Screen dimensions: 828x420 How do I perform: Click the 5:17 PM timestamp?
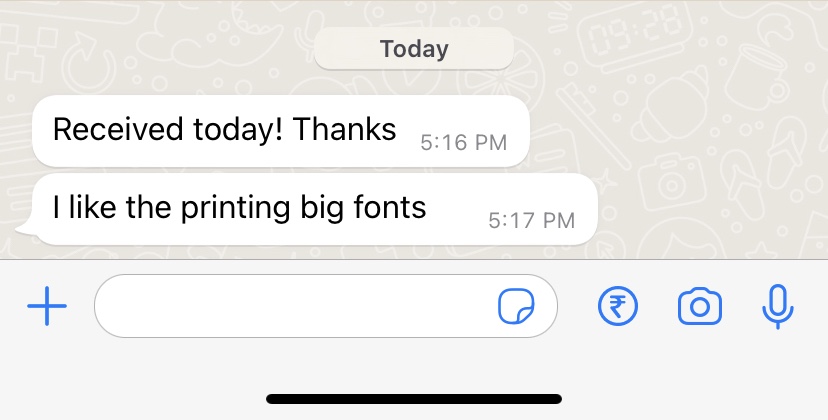532,220
